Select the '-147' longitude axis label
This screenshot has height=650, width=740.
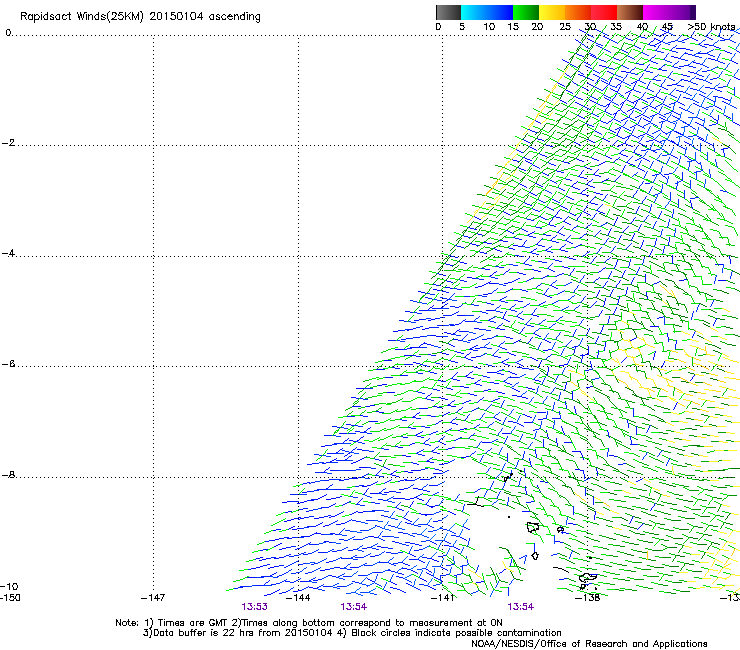[153, 598]
